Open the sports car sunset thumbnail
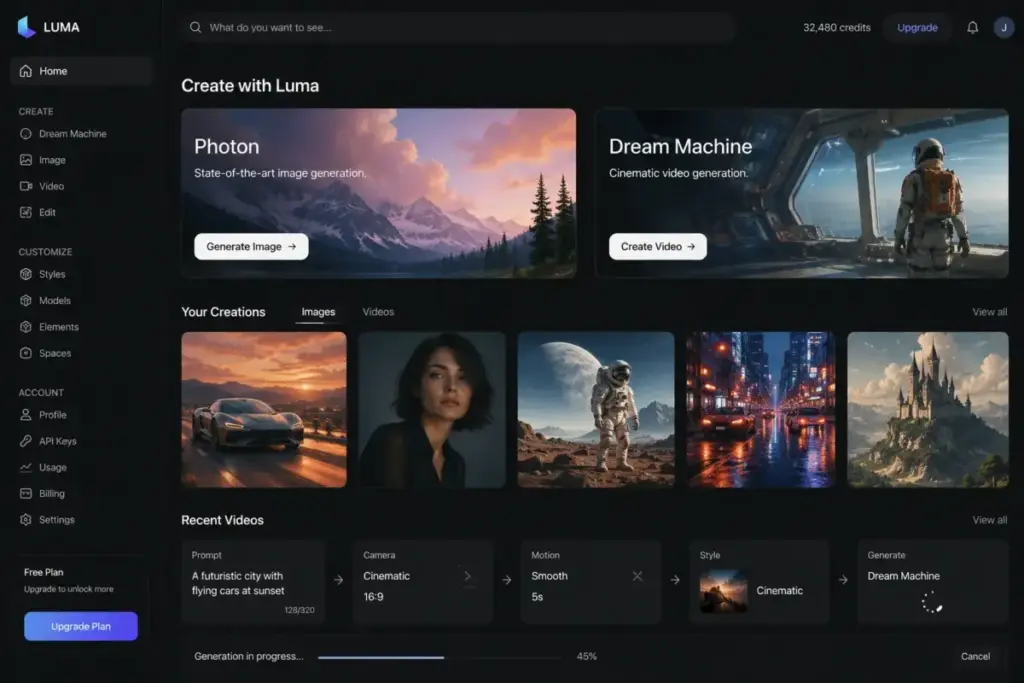 (264, 409)
